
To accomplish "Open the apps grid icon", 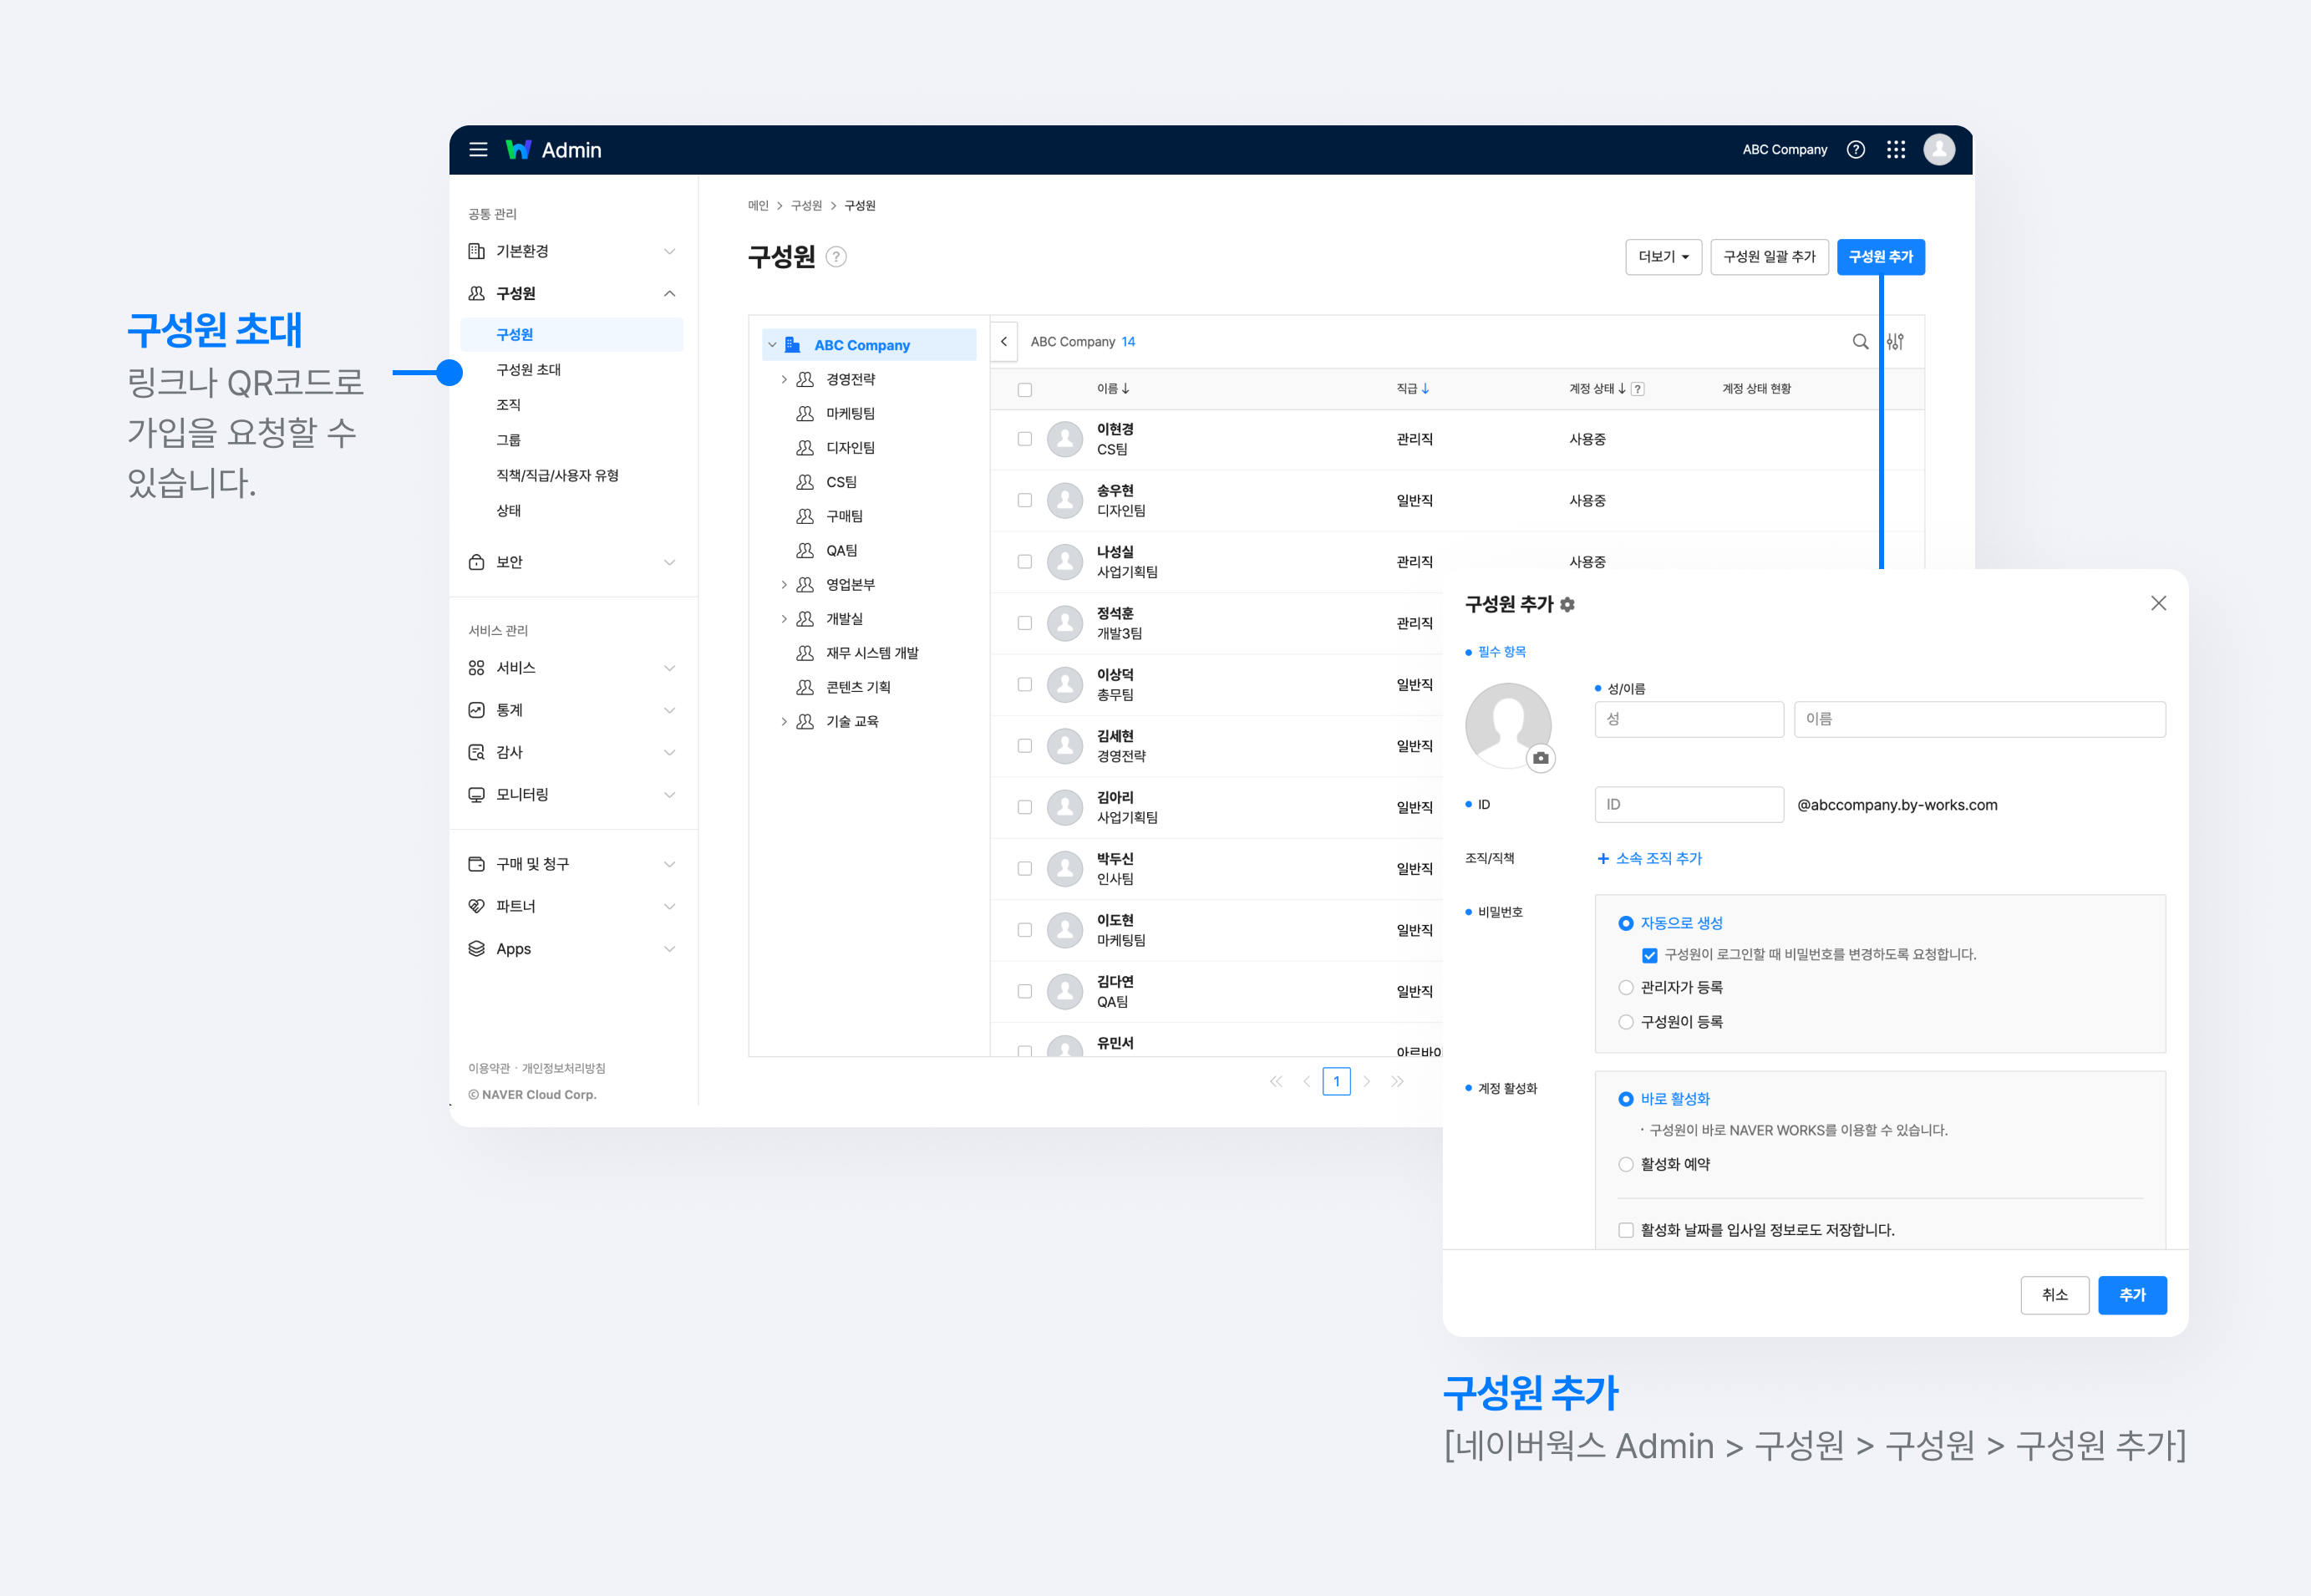I will [1896, 150].
